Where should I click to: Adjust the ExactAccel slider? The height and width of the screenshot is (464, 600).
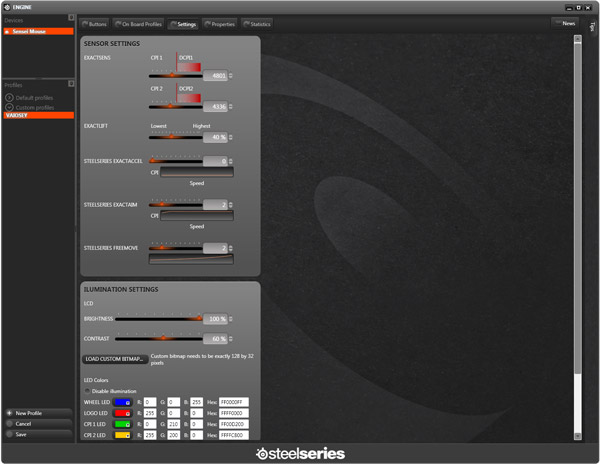click(176, 161)
